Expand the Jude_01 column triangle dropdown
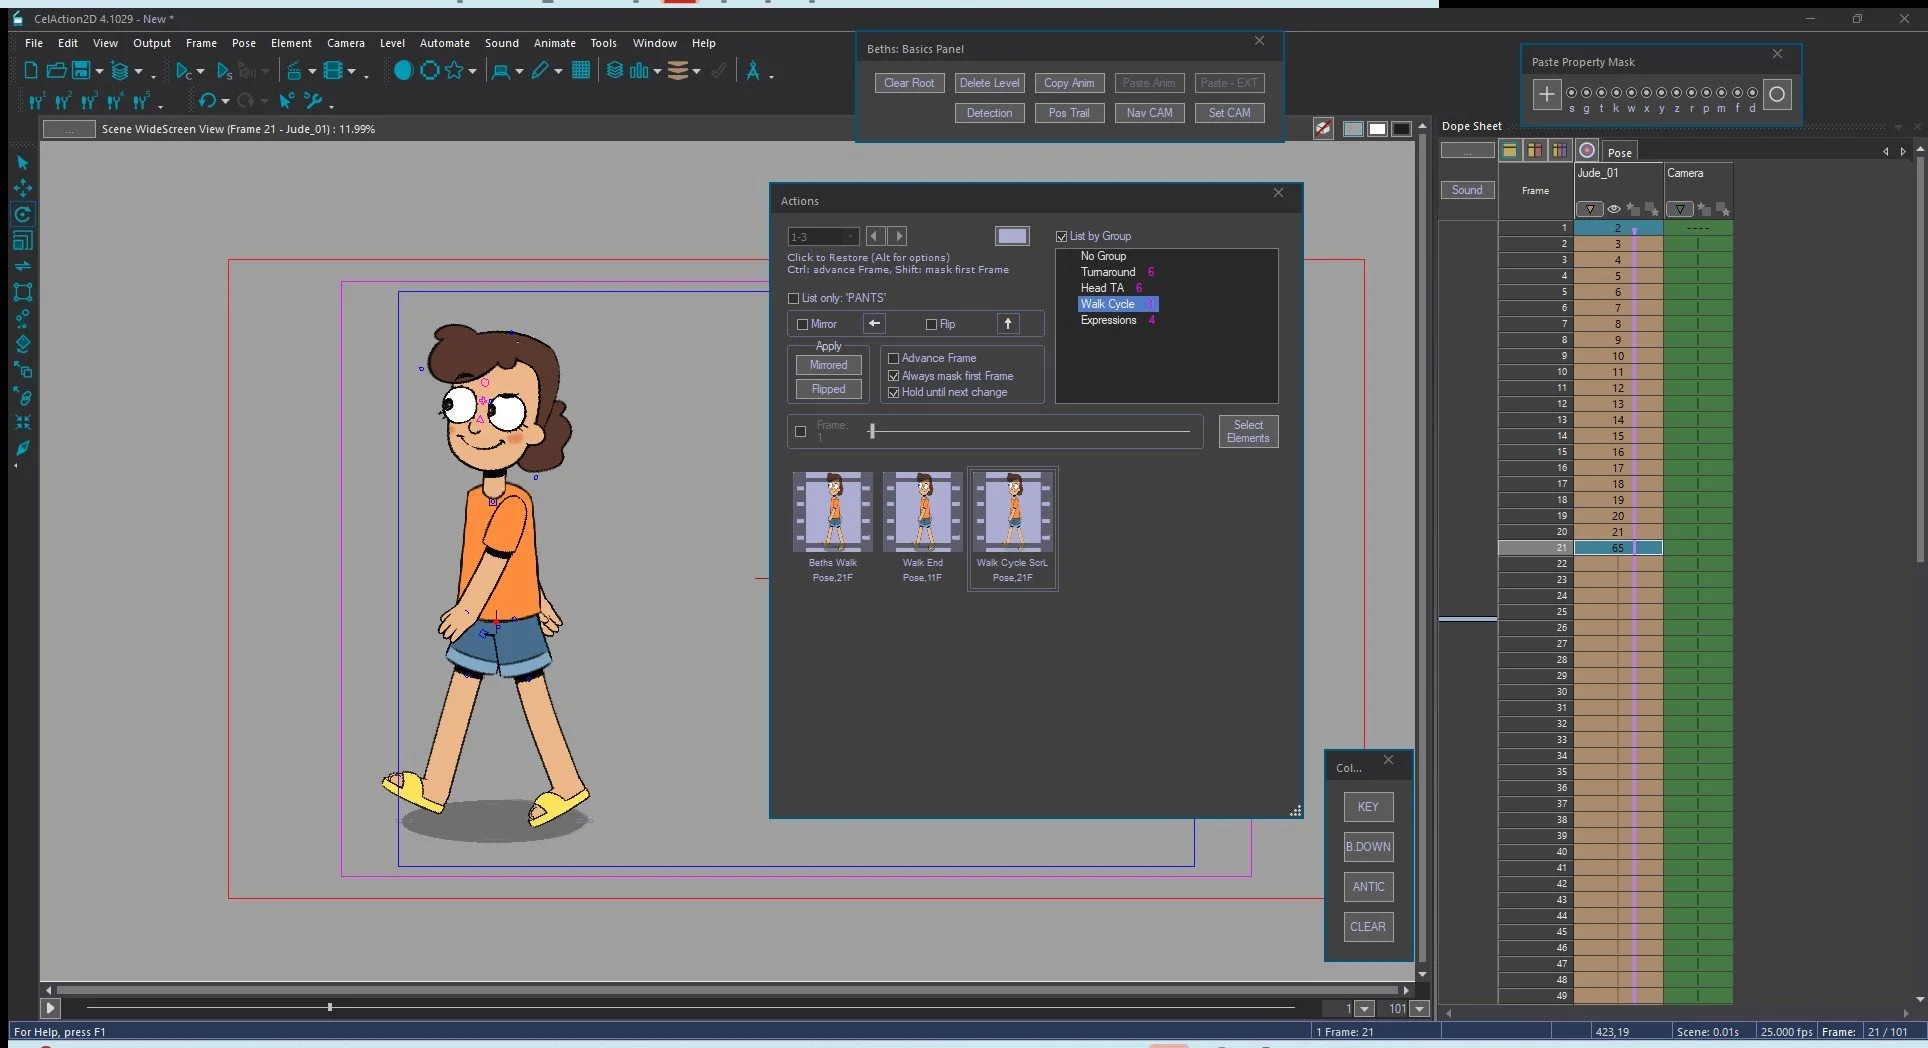Image resolution: width=1928 pixels, height=1048 pixels. pyautogui.click(x=1590, y=209)
